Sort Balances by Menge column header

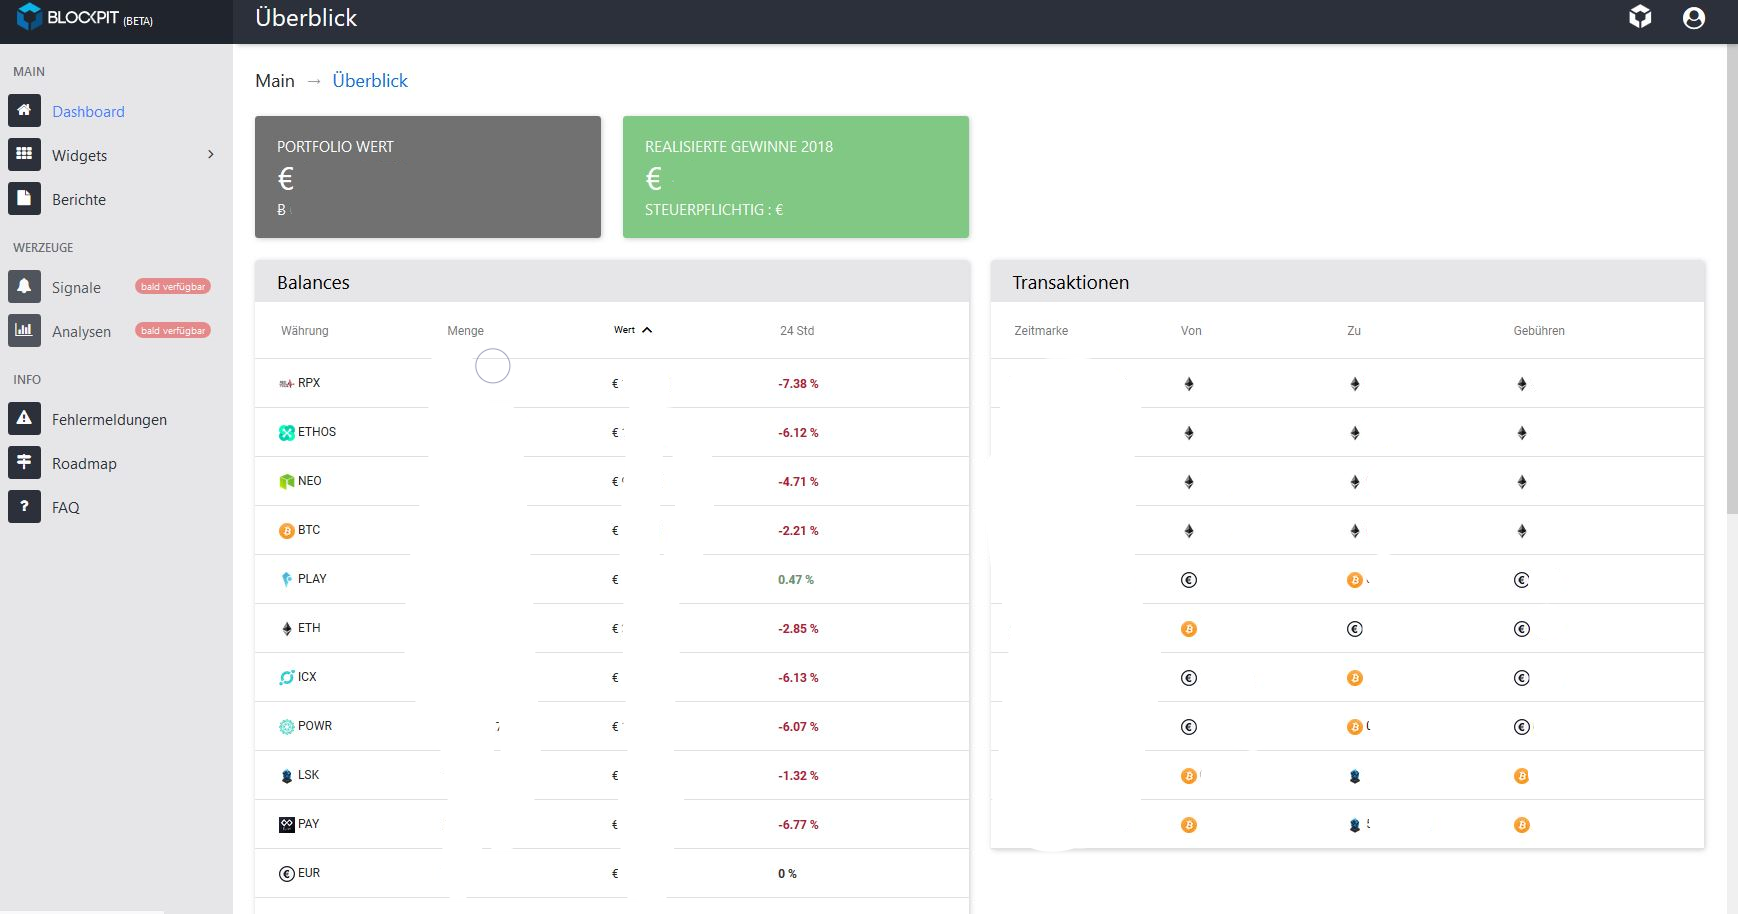point(465,331)
